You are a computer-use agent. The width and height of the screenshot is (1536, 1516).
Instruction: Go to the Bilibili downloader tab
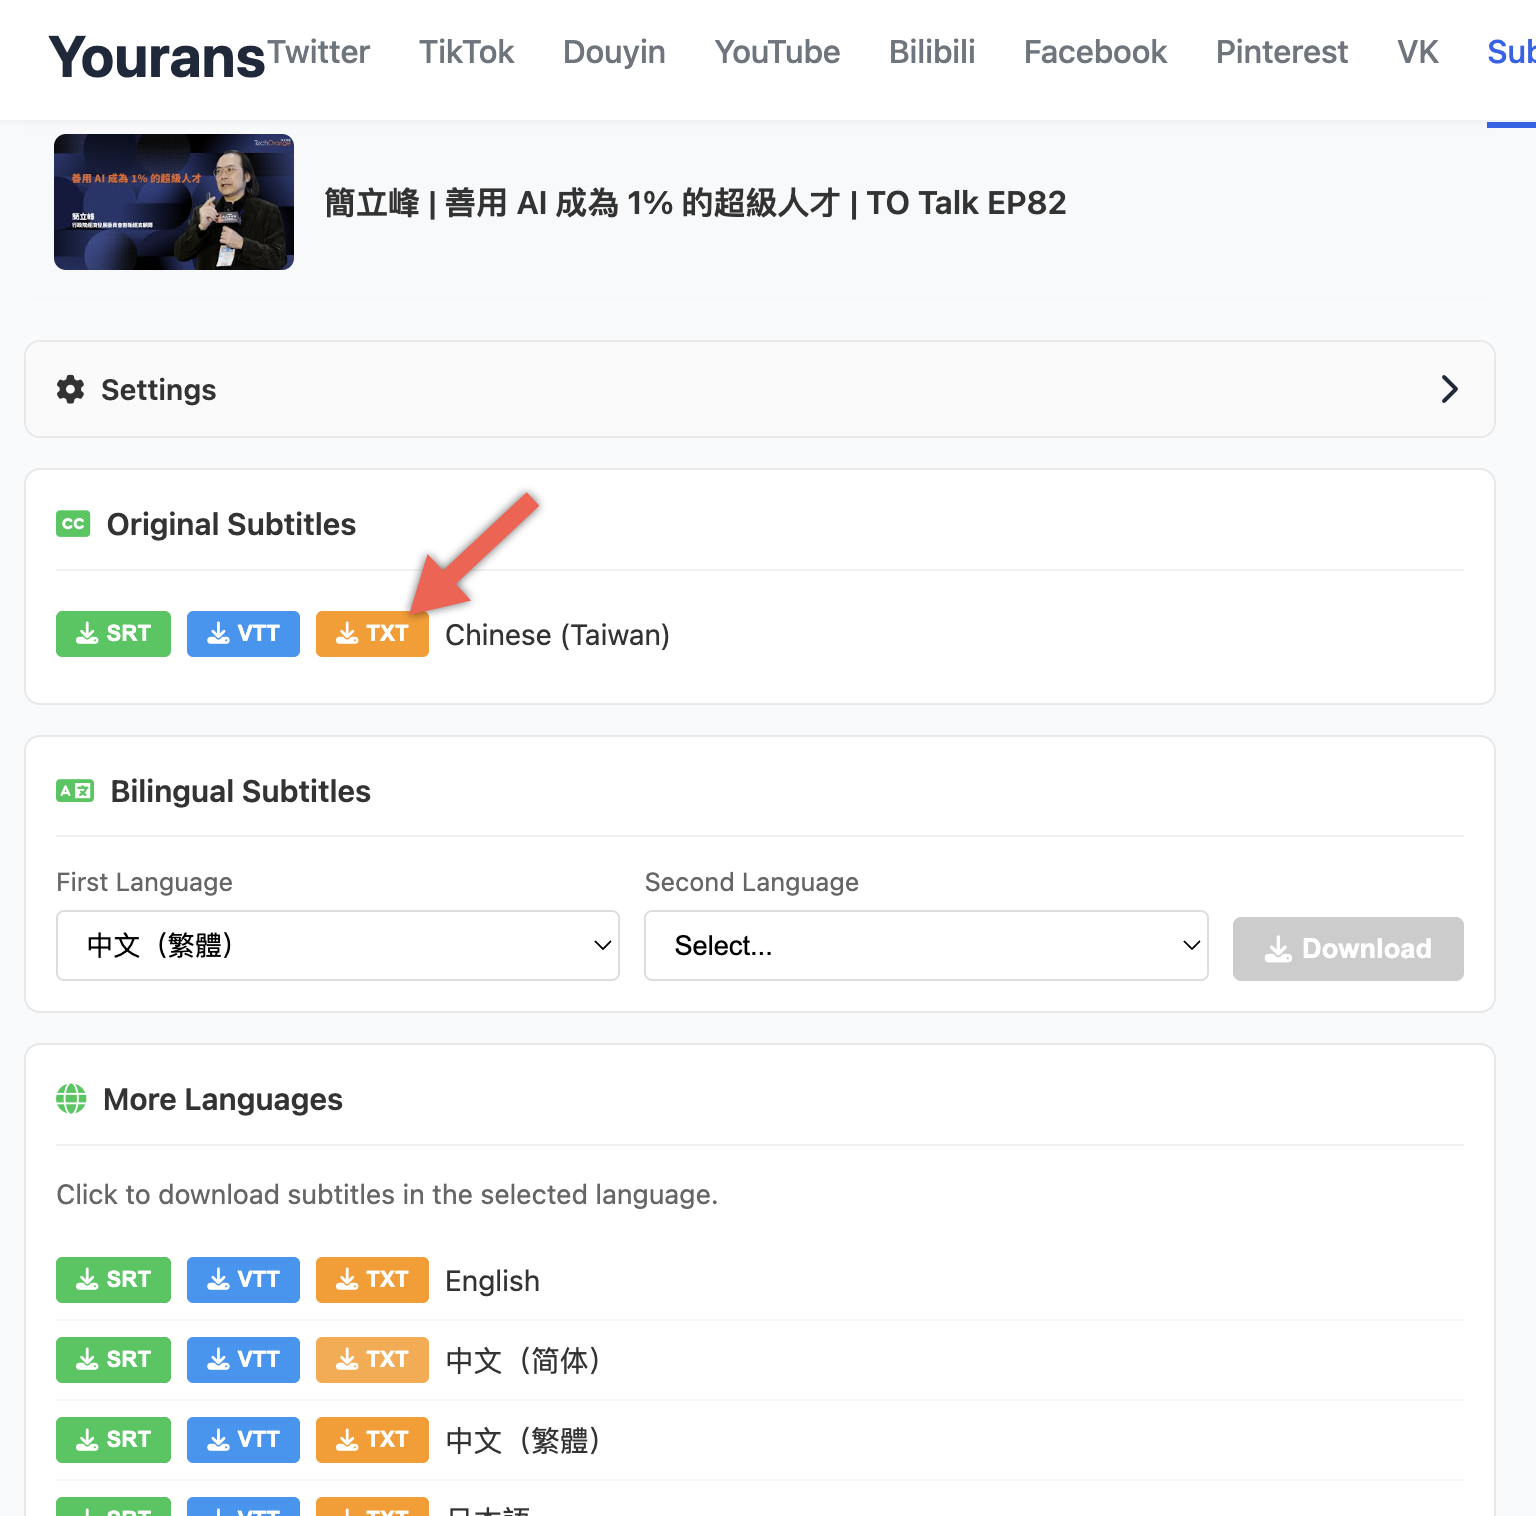[931, 52]
